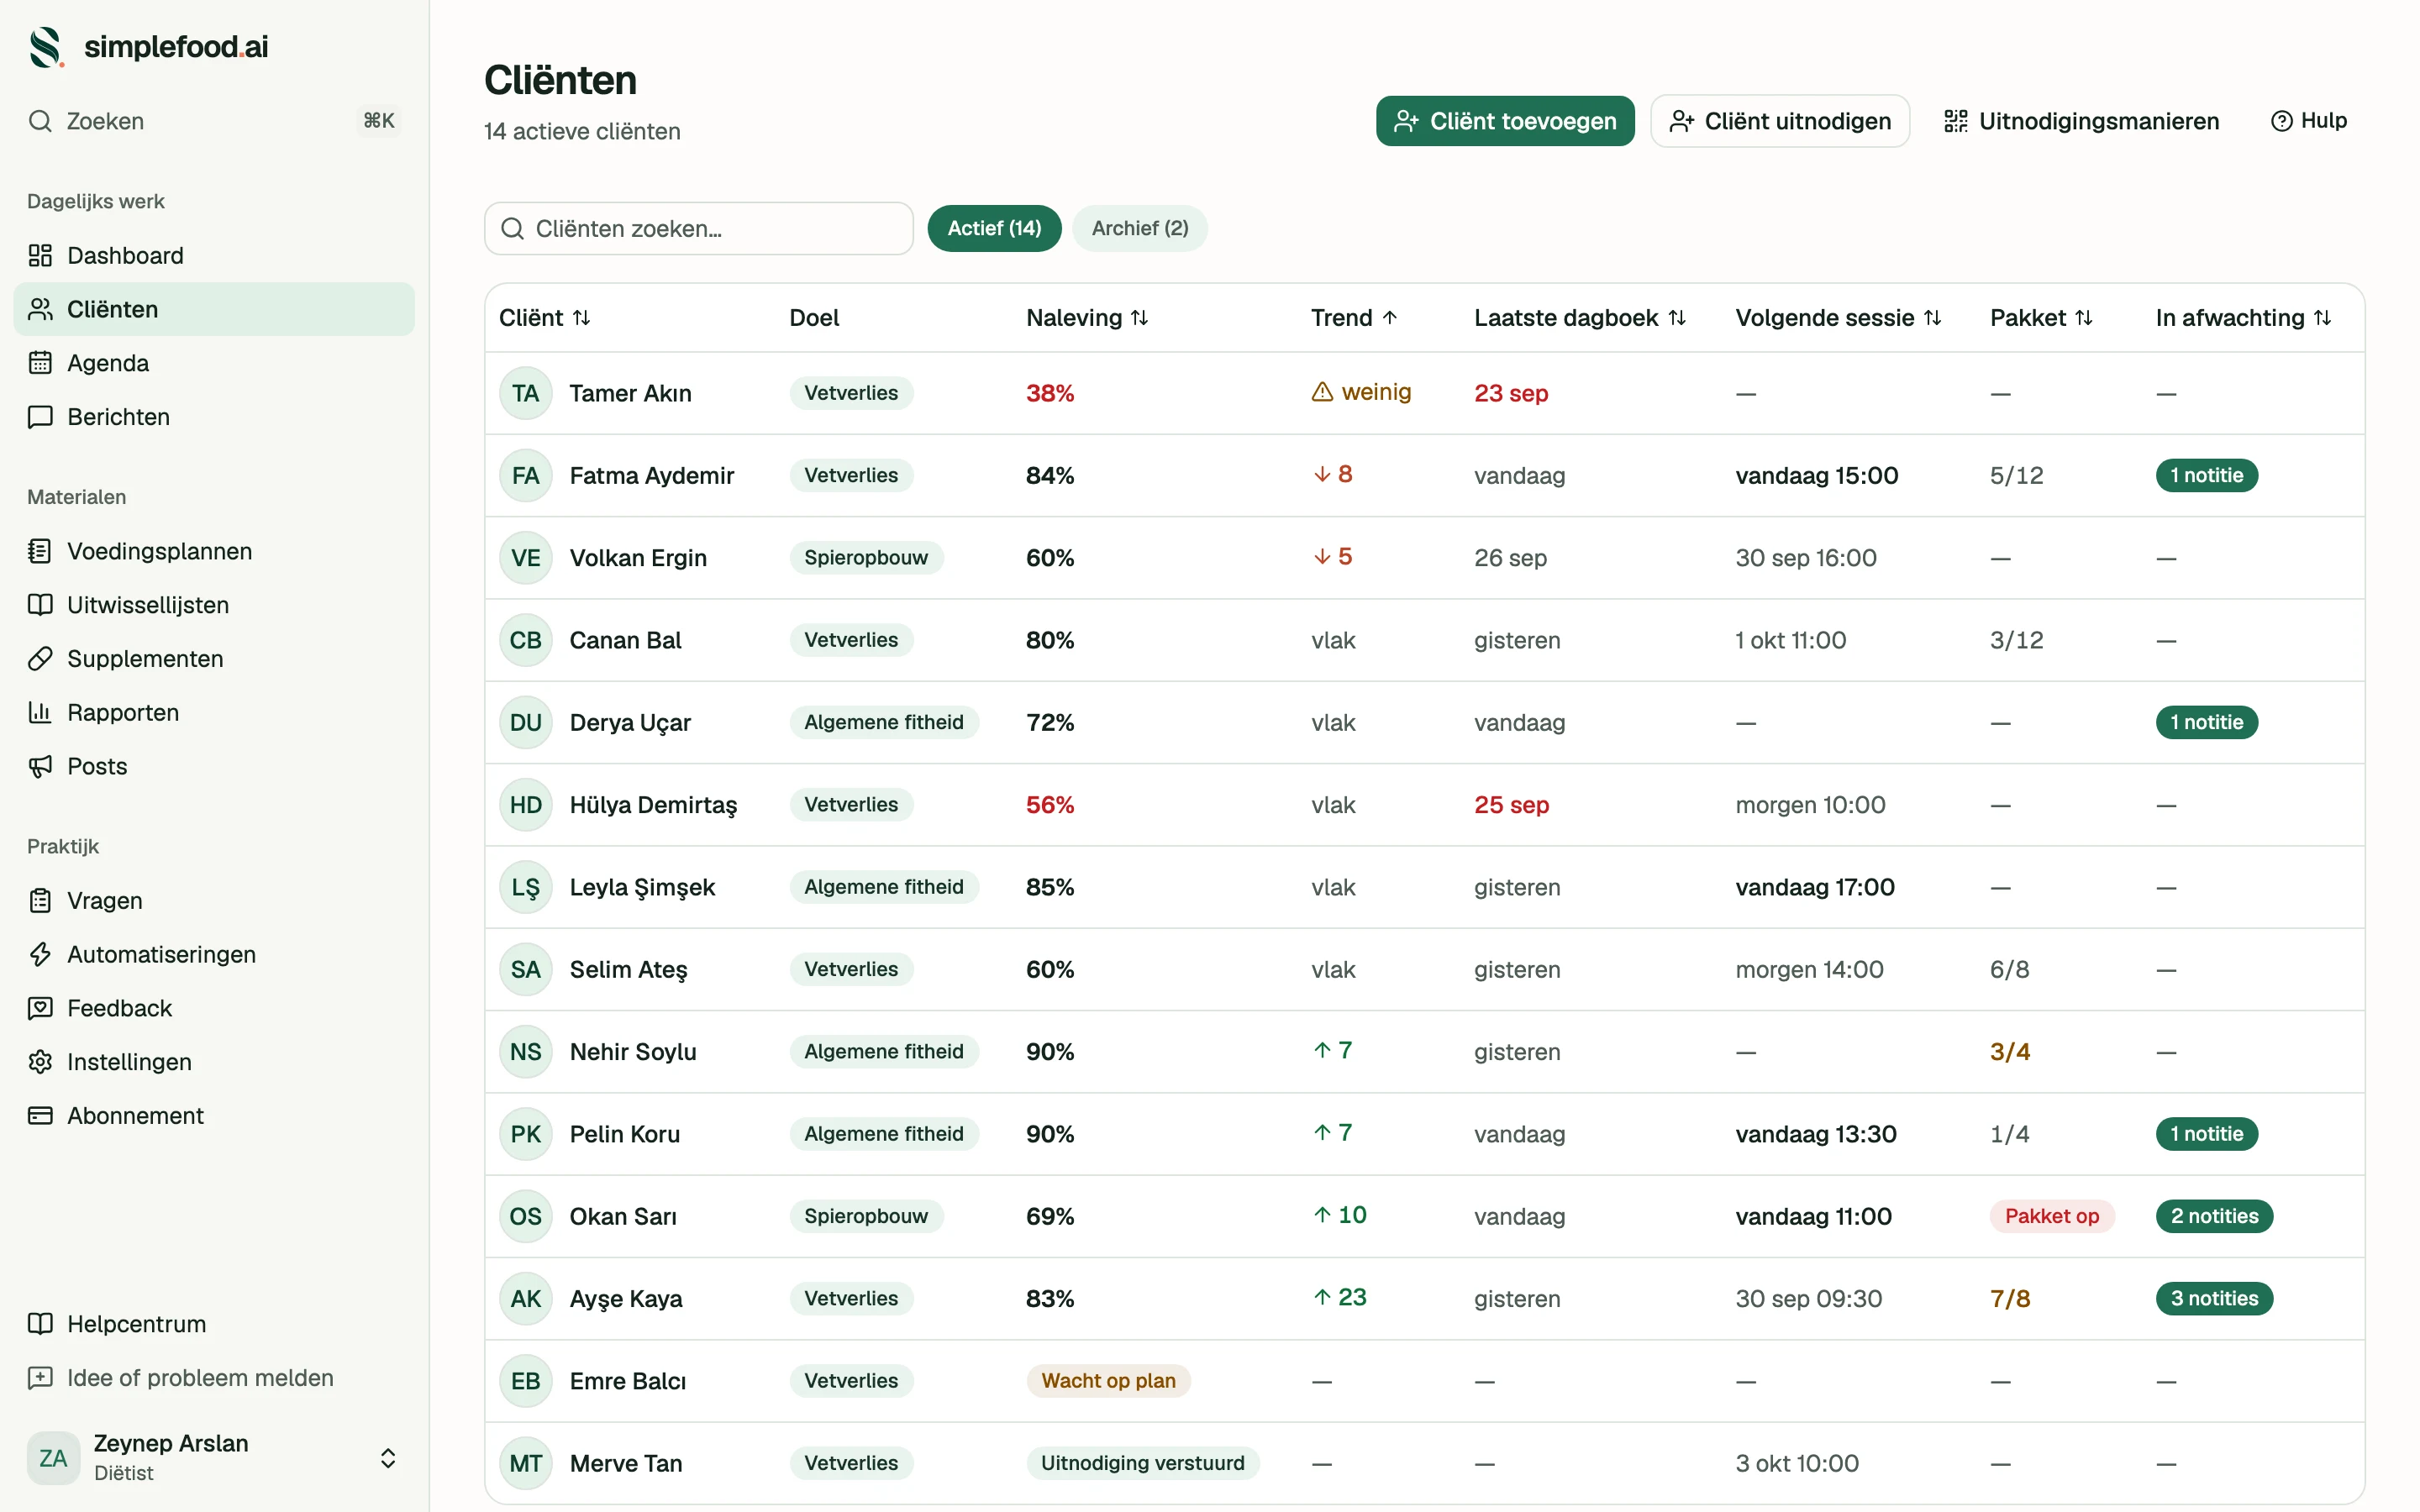Open Posts in the sidebar
The image size is (2420, 1512).
(214, 767)
